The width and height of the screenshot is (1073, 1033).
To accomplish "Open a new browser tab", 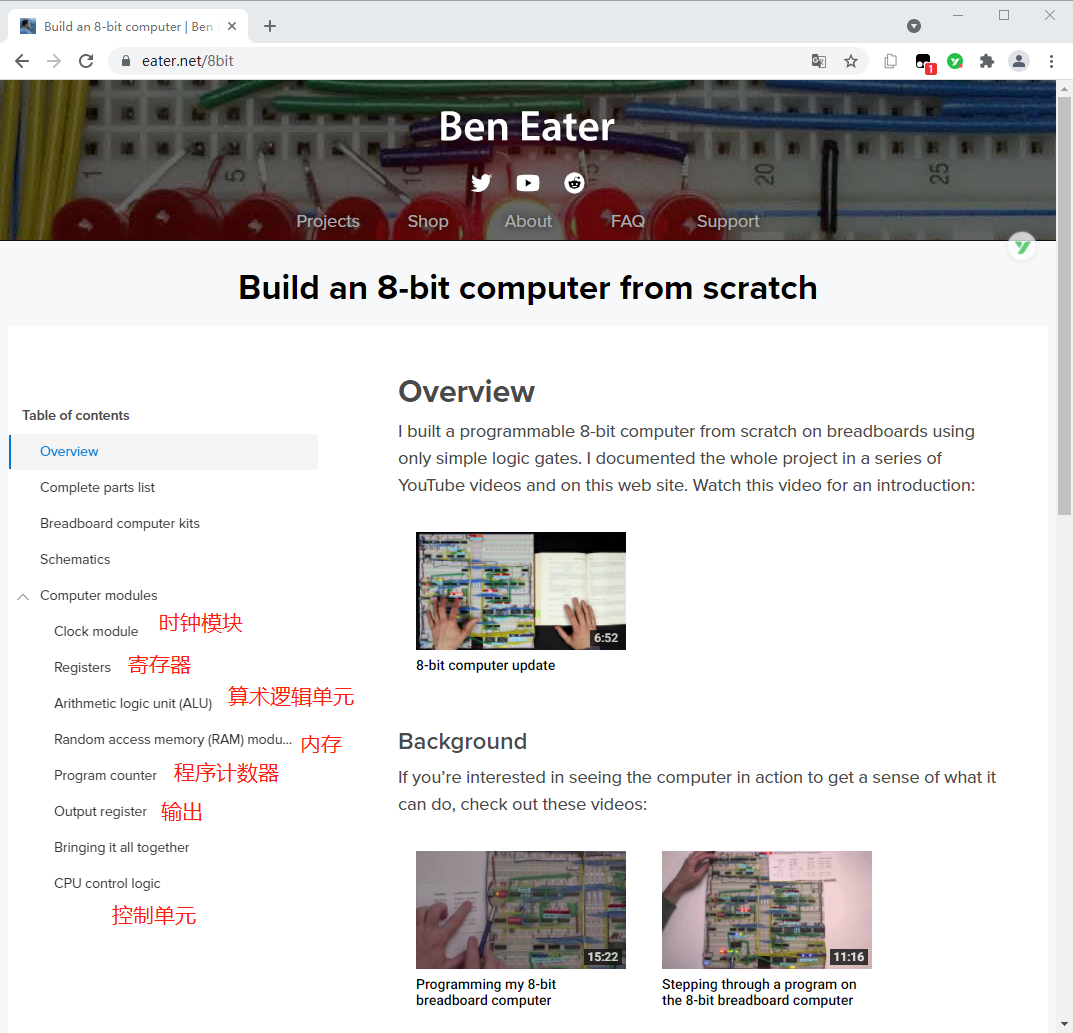I will 270,26.
